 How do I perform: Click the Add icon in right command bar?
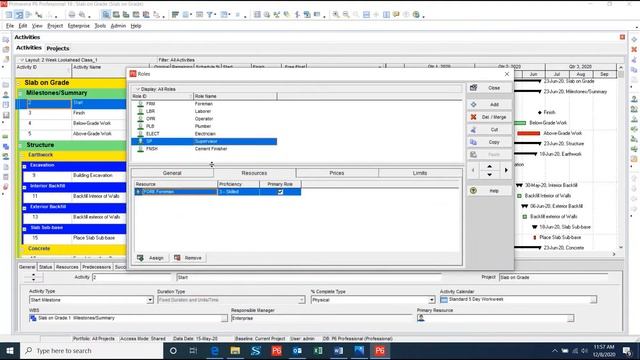point(634,40)
